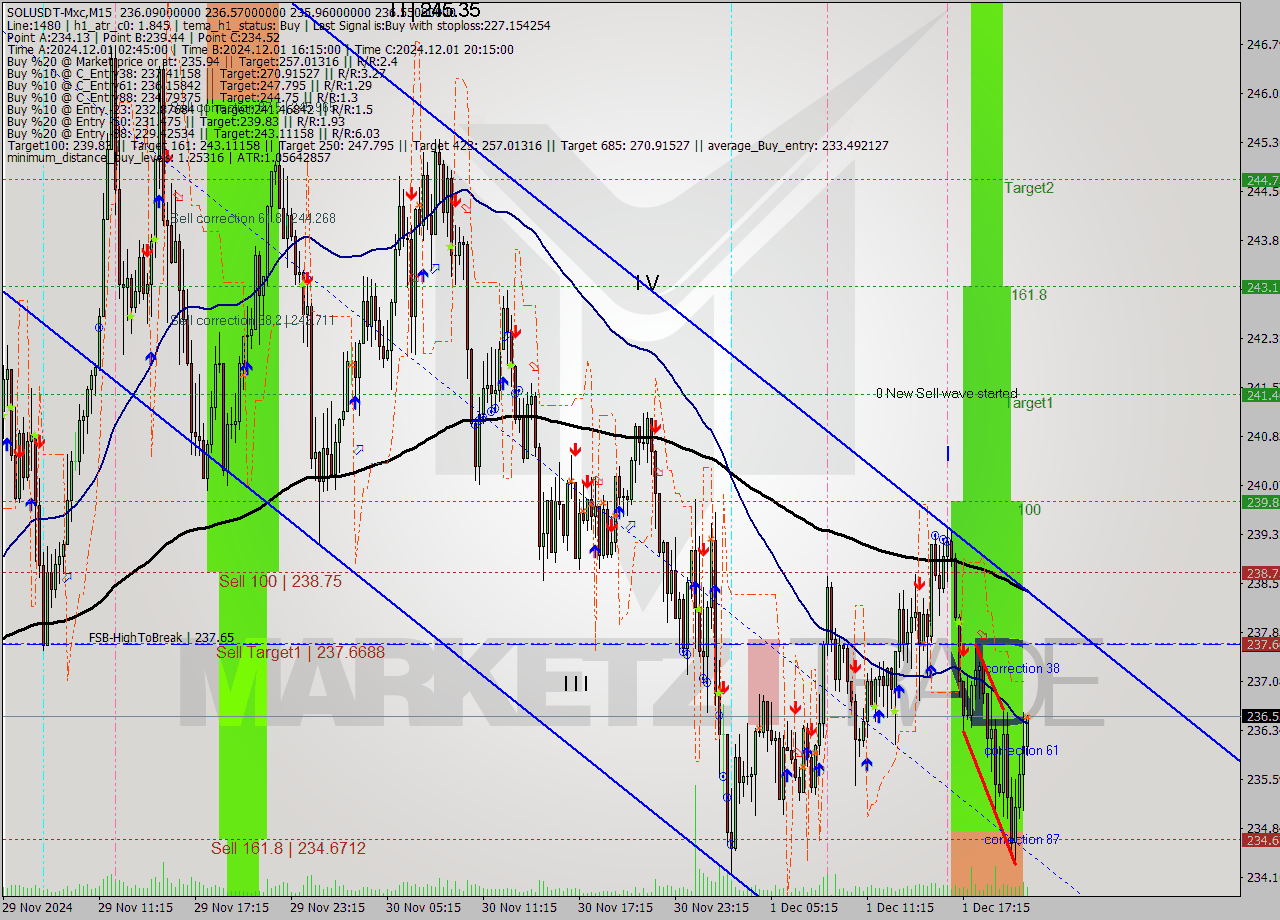Click the '30 Nov 23:15' time axis label
This screenshot has height=920, width=1280.
click(711, 908)
